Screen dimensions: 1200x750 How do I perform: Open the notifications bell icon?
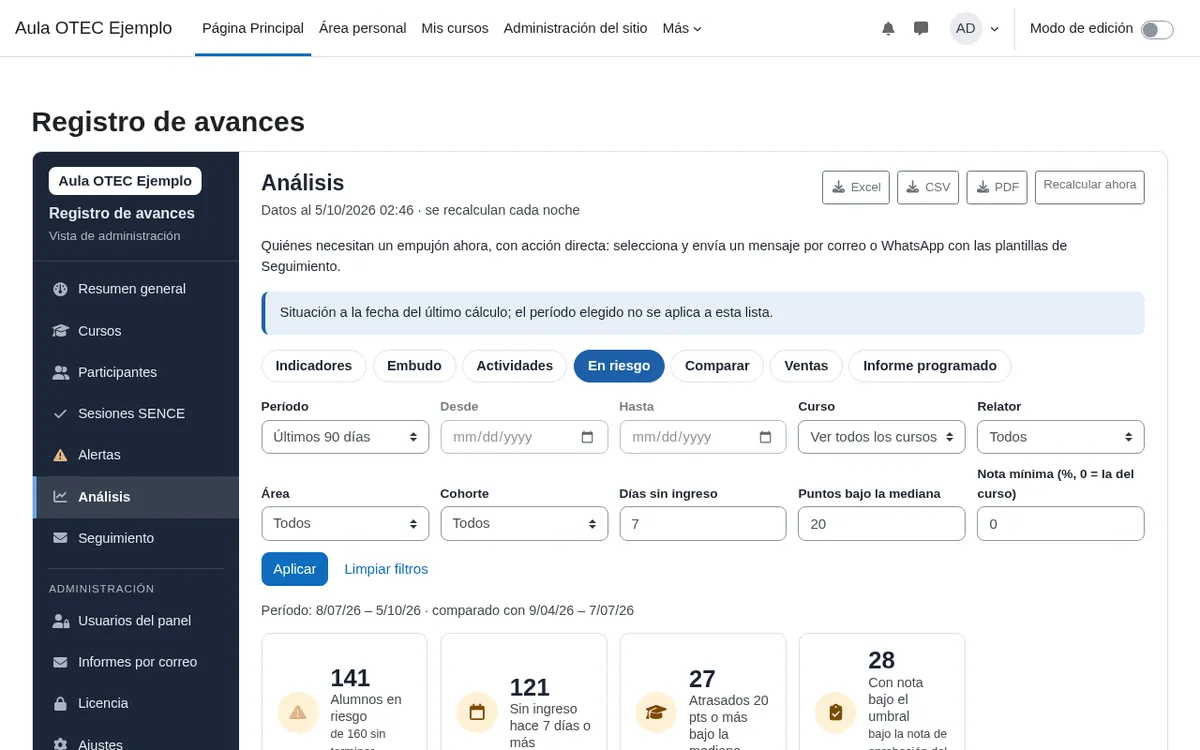tap(888, 29)
